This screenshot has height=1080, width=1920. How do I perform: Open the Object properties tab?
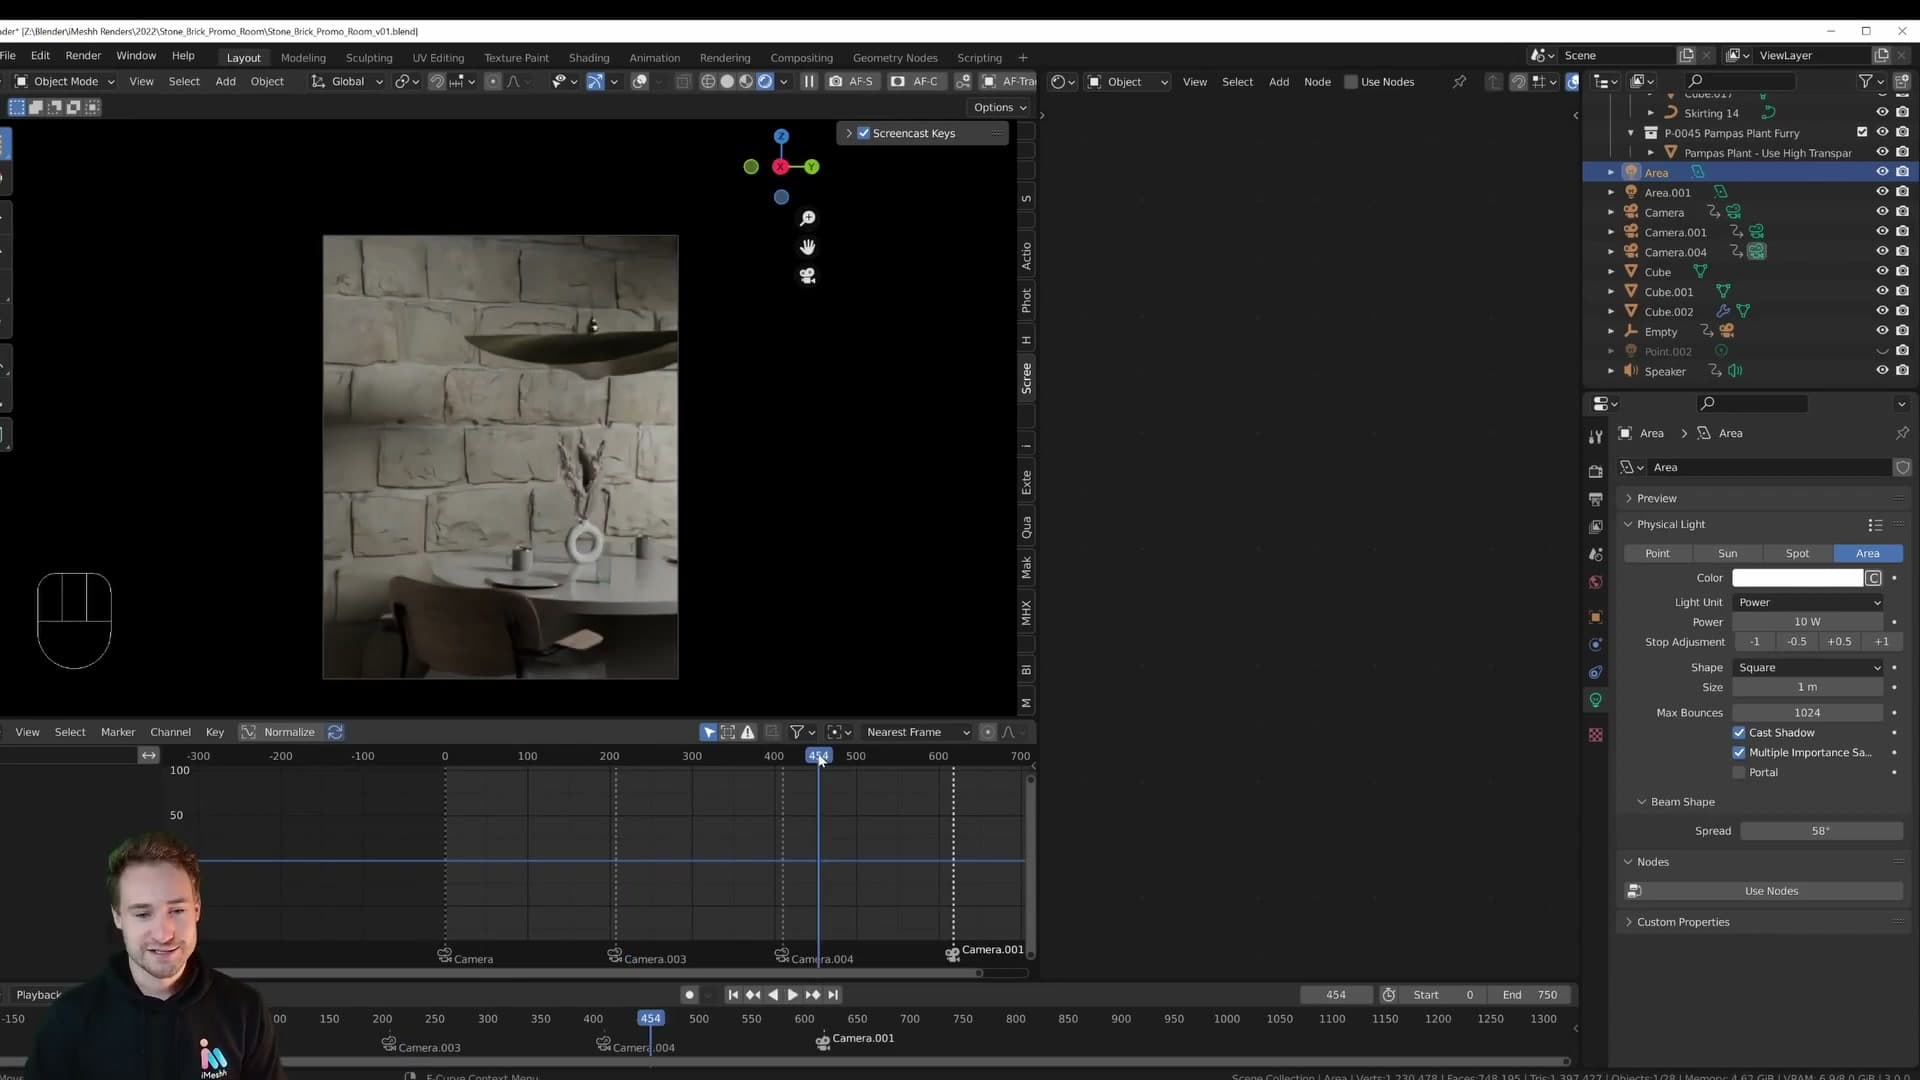pos(1595,617)
